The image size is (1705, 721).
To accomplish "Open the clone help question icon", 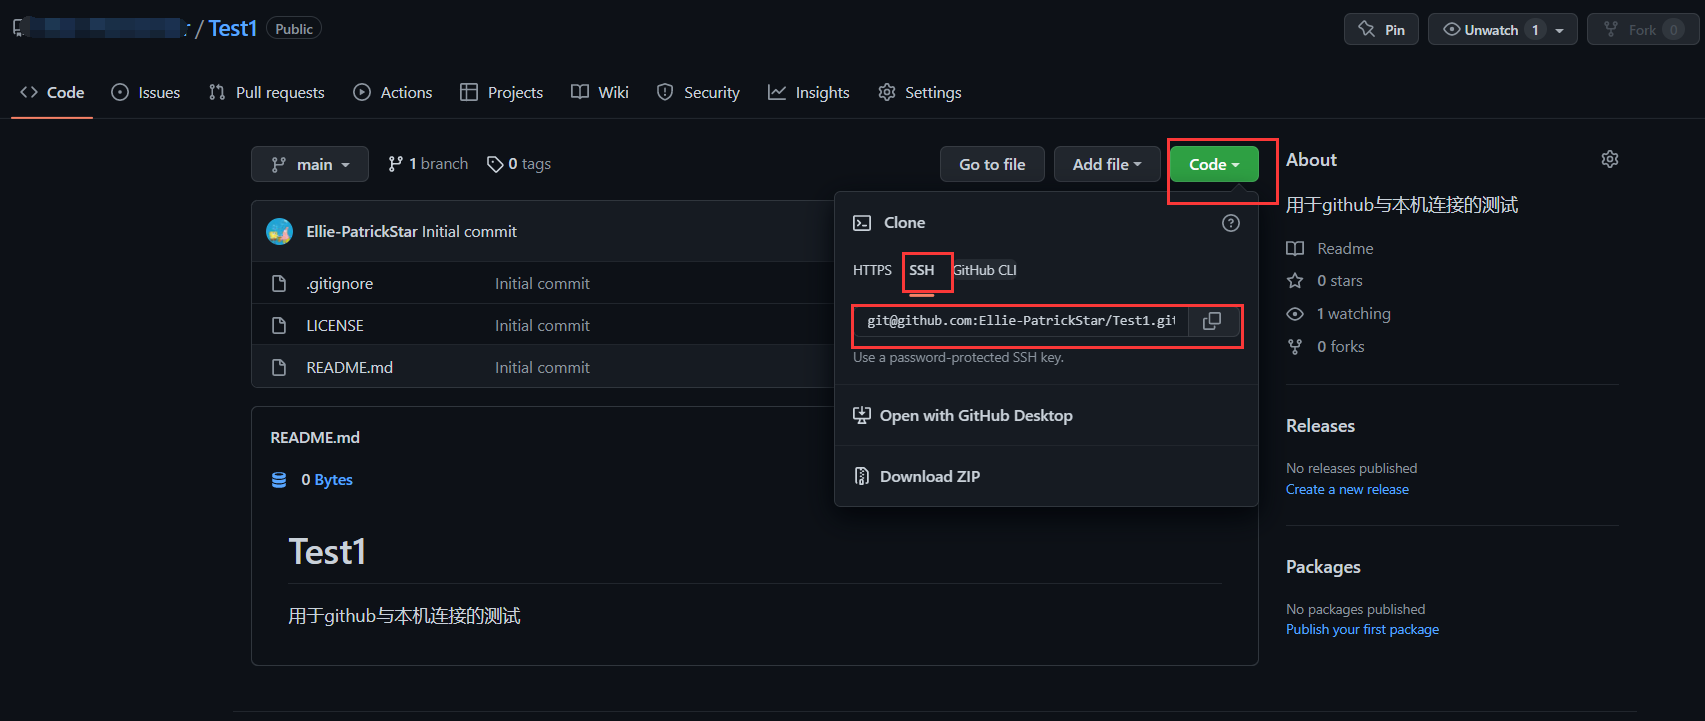I will [1231, 223].
